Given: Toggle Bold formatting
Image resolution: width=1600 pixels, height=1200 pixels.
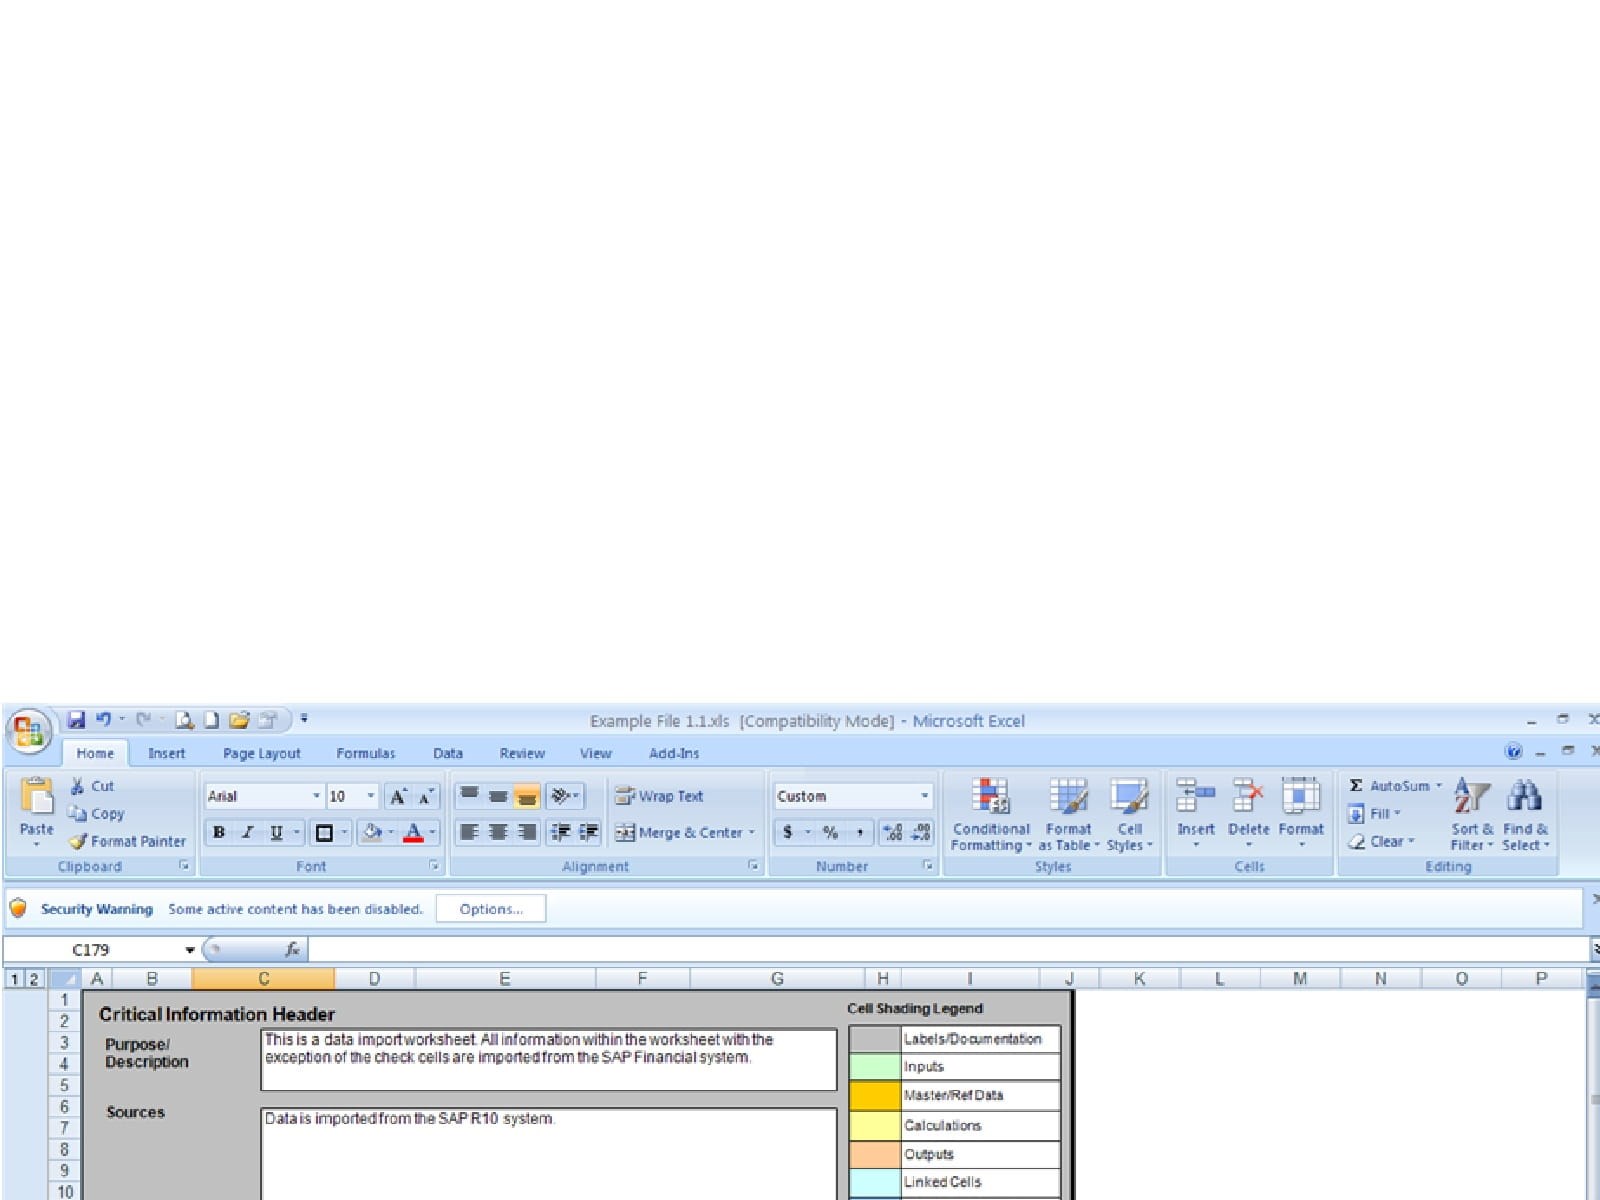Looking at the screenshot, I should (219, 832).
